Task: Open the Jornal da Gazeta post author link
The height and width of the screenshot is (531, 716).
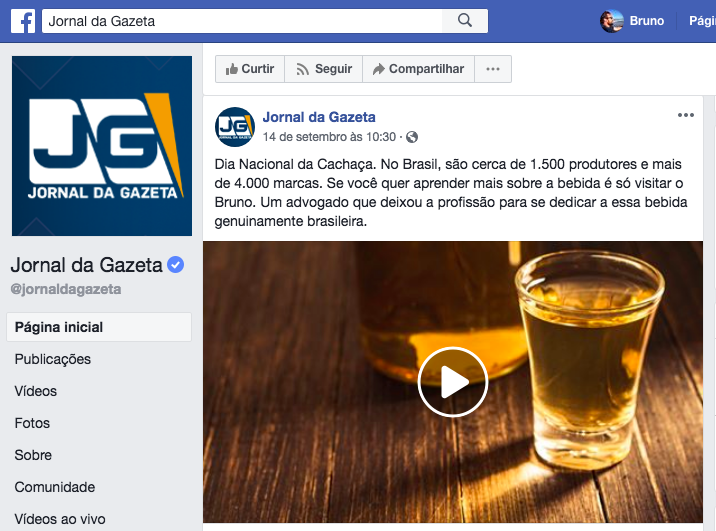Action: pos(319,117)
